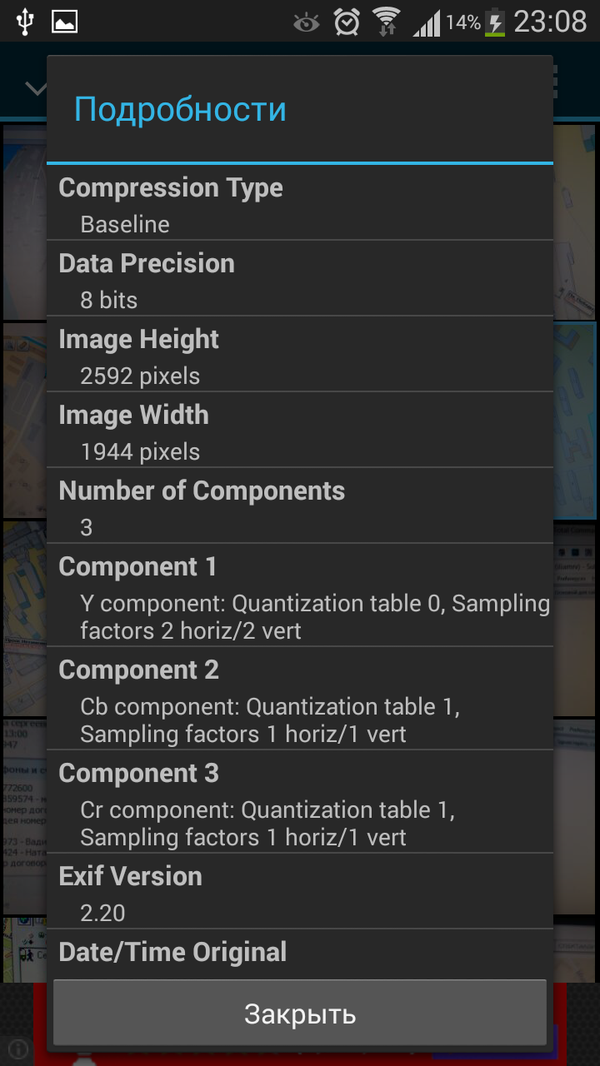Select the Compression Type row

pos(300,204)
